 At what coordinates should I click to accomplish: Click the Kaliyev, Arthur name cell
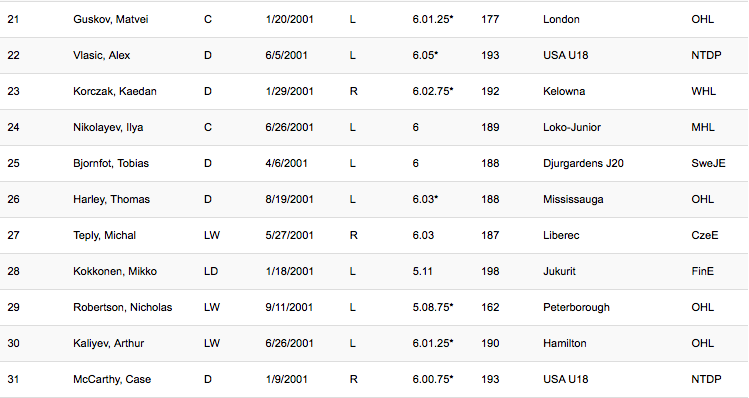click(x=108, y=344)
